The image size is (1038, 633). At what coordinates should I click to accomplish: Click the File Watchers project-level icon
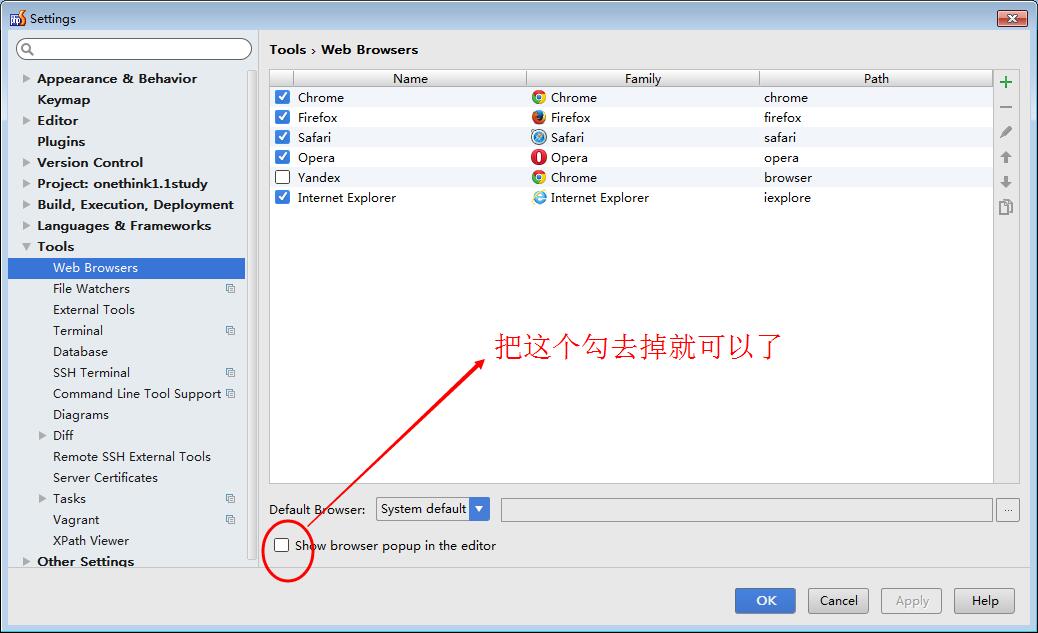click(x=230, y=289)
